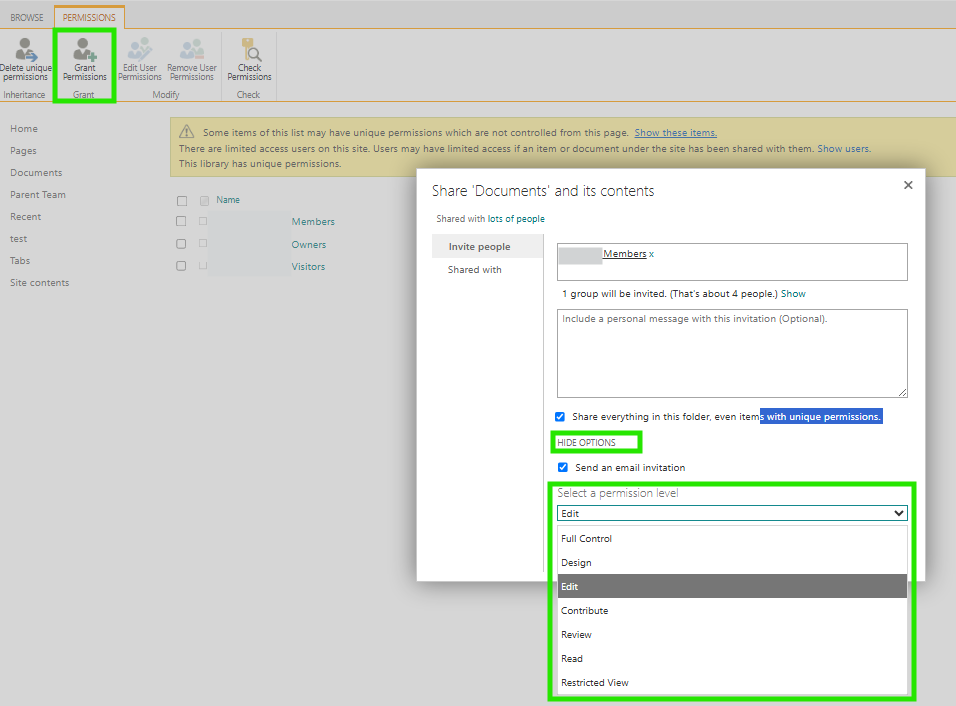The image size is (956, 706).
Task: Click the Edit User Permissions icon
Action: [140, 59]
